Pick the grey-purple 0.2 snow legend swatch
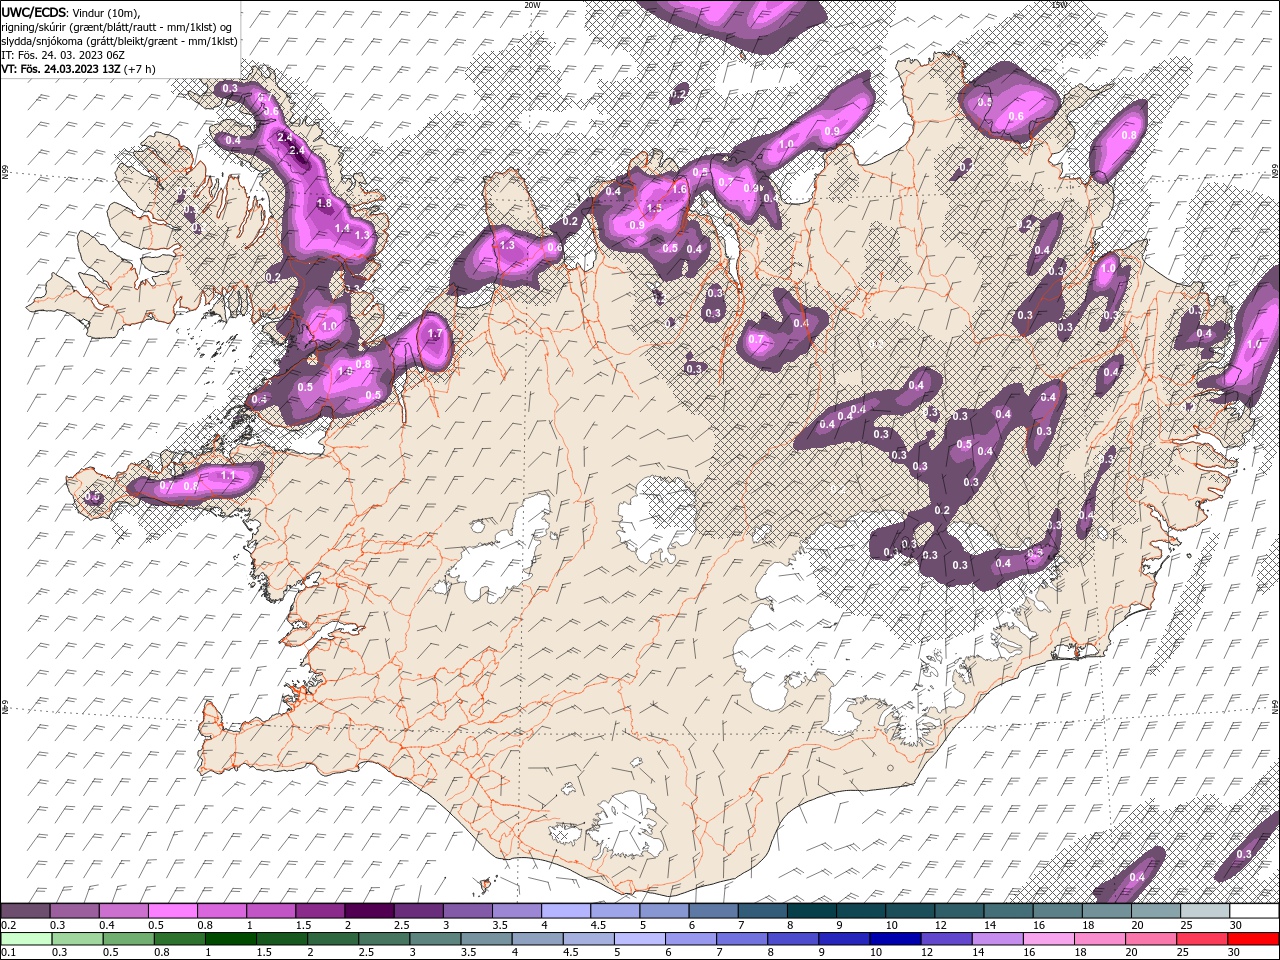Viewport: 1280px width, 960px height. click(x=25, y=911)
